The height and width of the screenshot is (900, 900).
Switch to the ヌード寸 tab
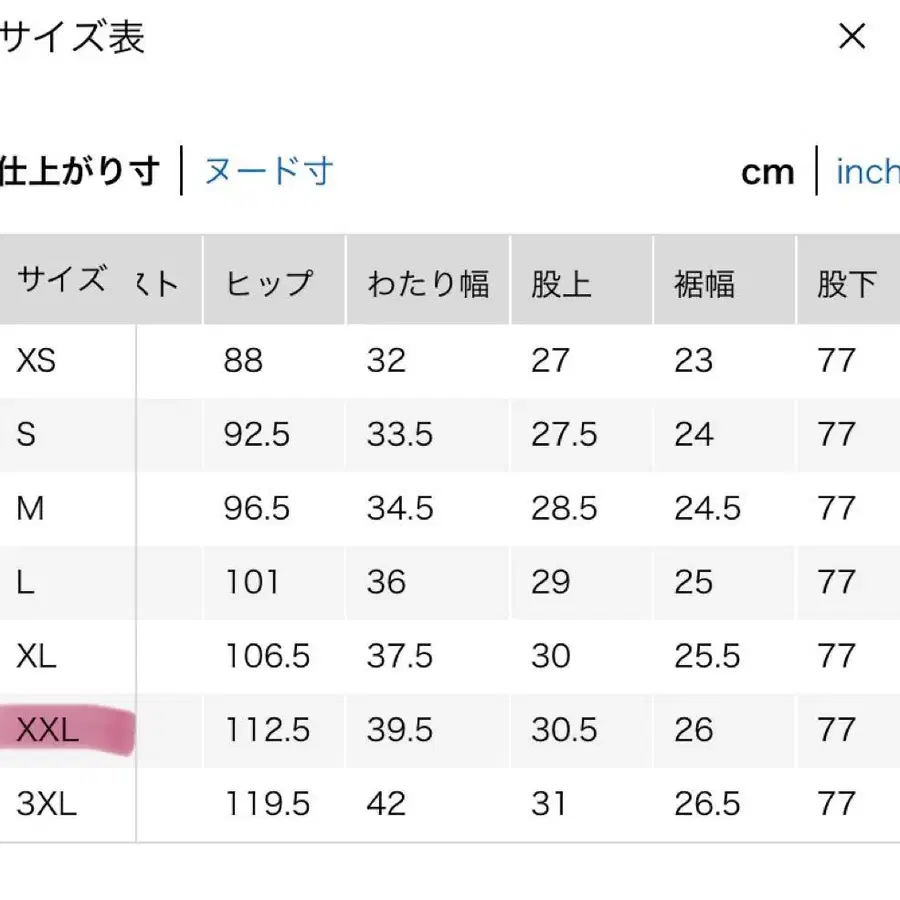[x=268, y=171]
